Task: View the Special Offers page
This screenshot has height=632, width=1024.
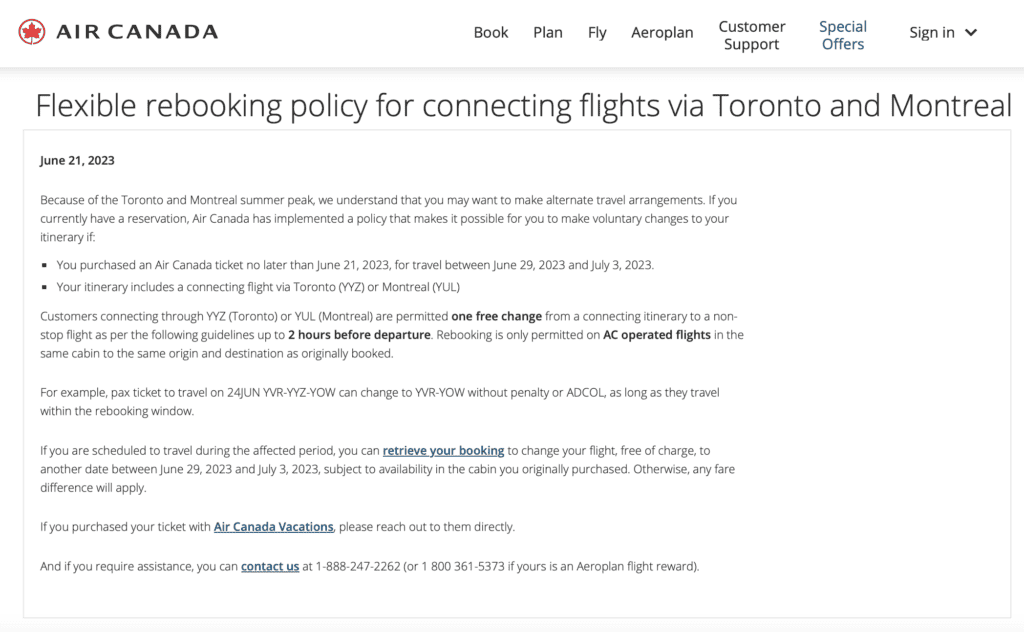Action: coord(843,35)
